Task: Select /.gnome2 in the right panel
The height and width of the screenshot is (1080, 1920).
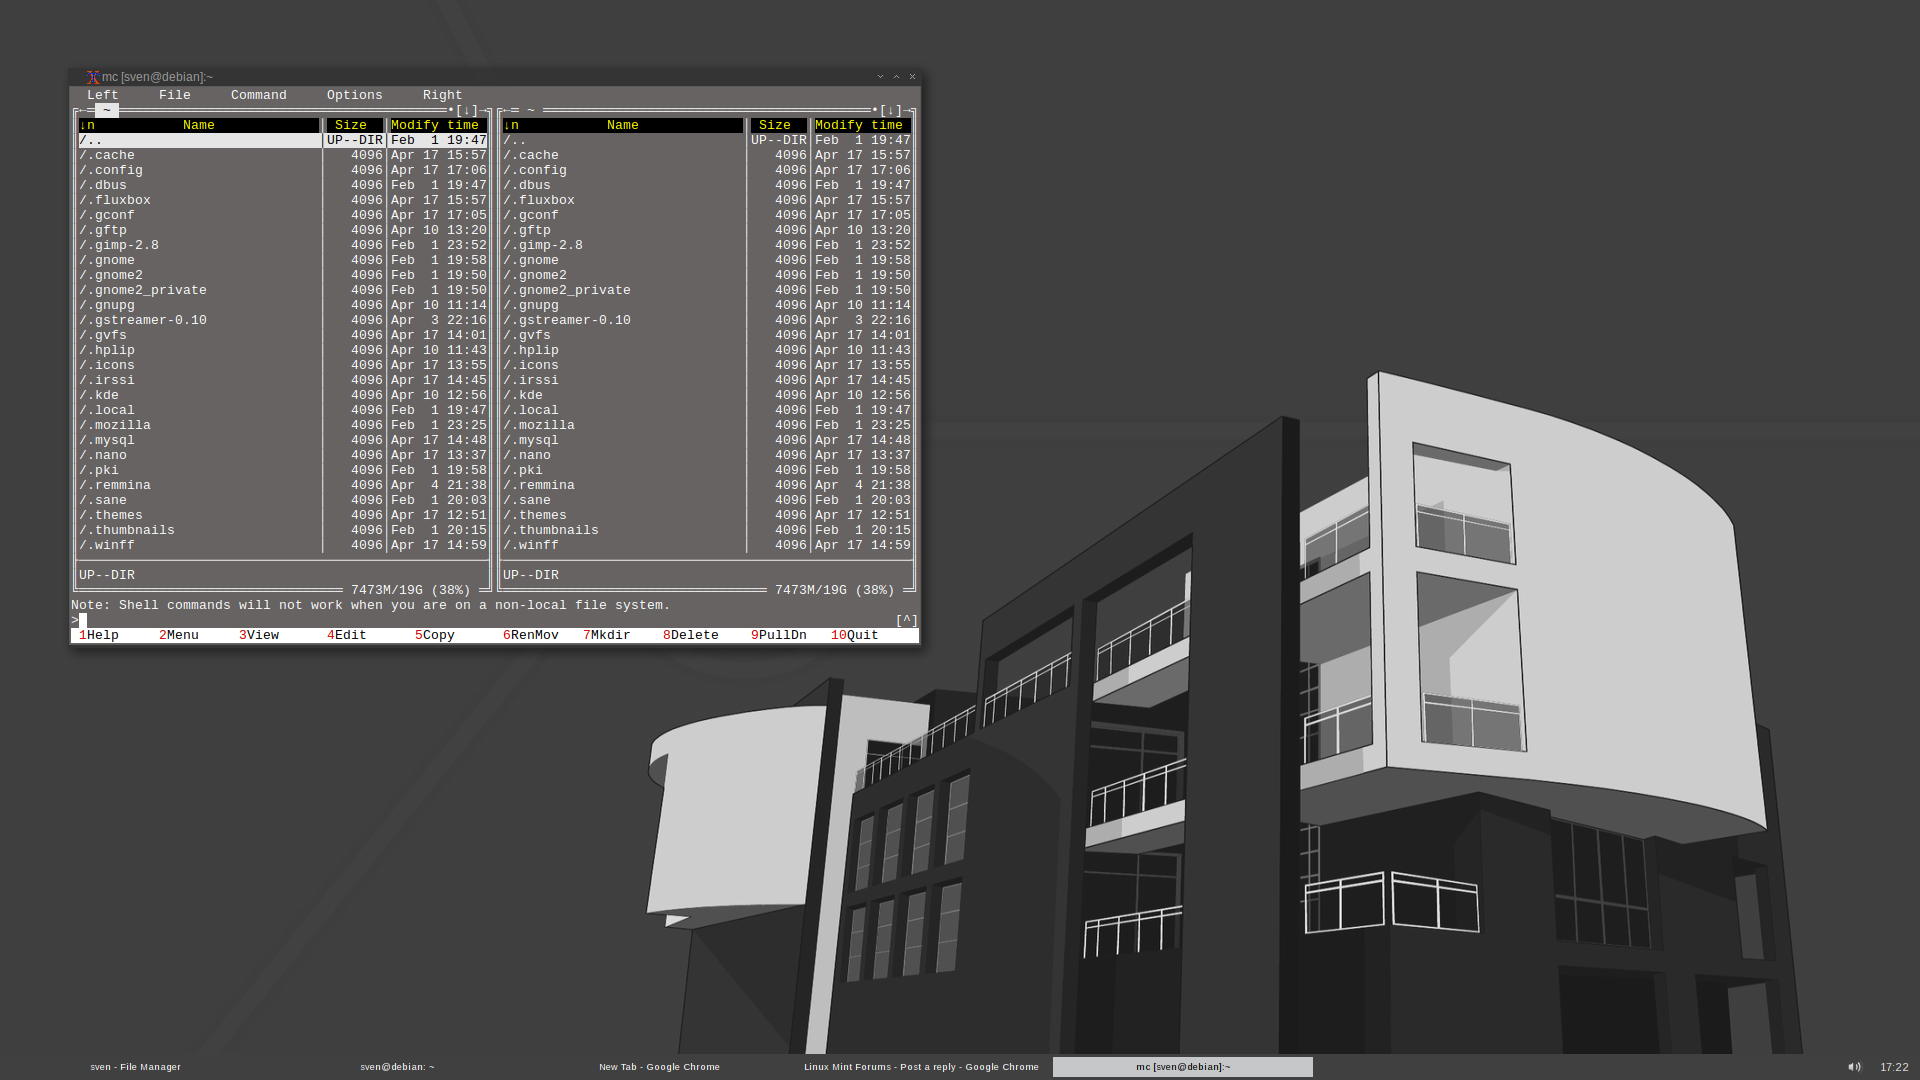Action: [707, 275]
